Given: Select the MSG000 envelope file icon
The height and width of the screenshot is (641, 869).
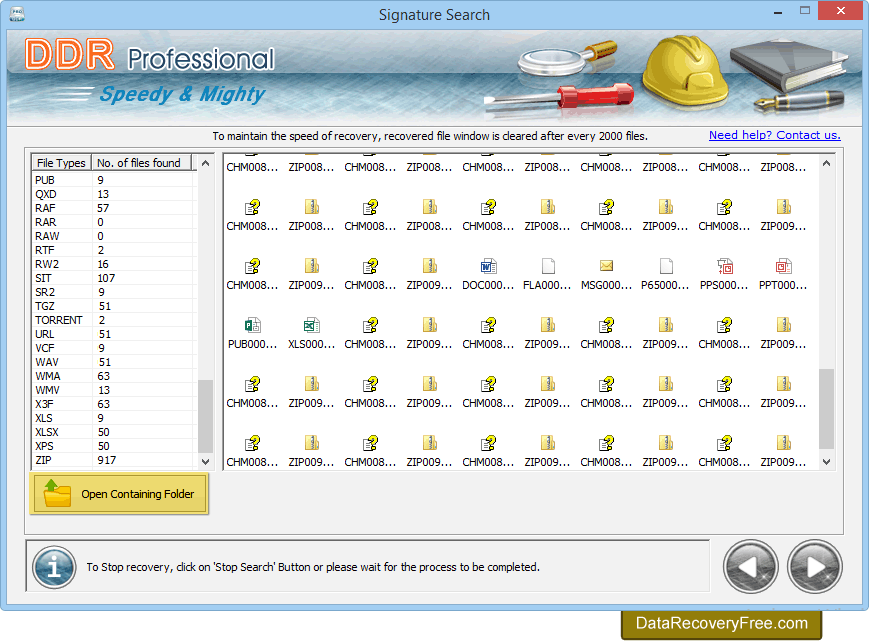Looking at the screenshot, I should coord(606,266).
